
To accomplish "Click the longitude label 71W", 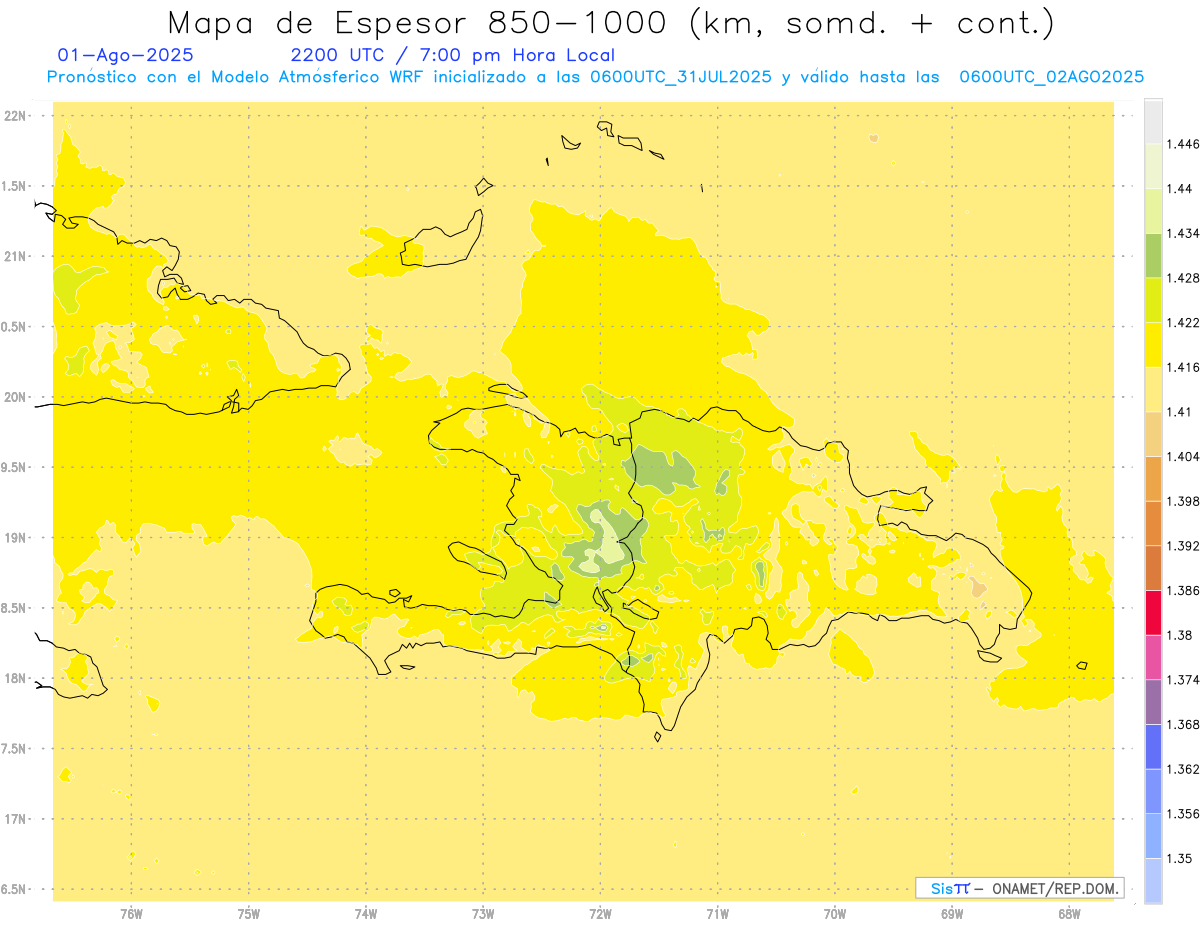I will tap(717, 914).
